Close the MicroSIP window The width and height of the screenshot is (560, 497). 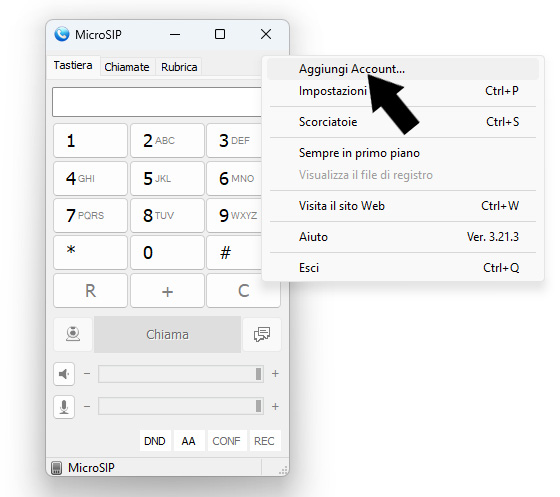[266, 34]
